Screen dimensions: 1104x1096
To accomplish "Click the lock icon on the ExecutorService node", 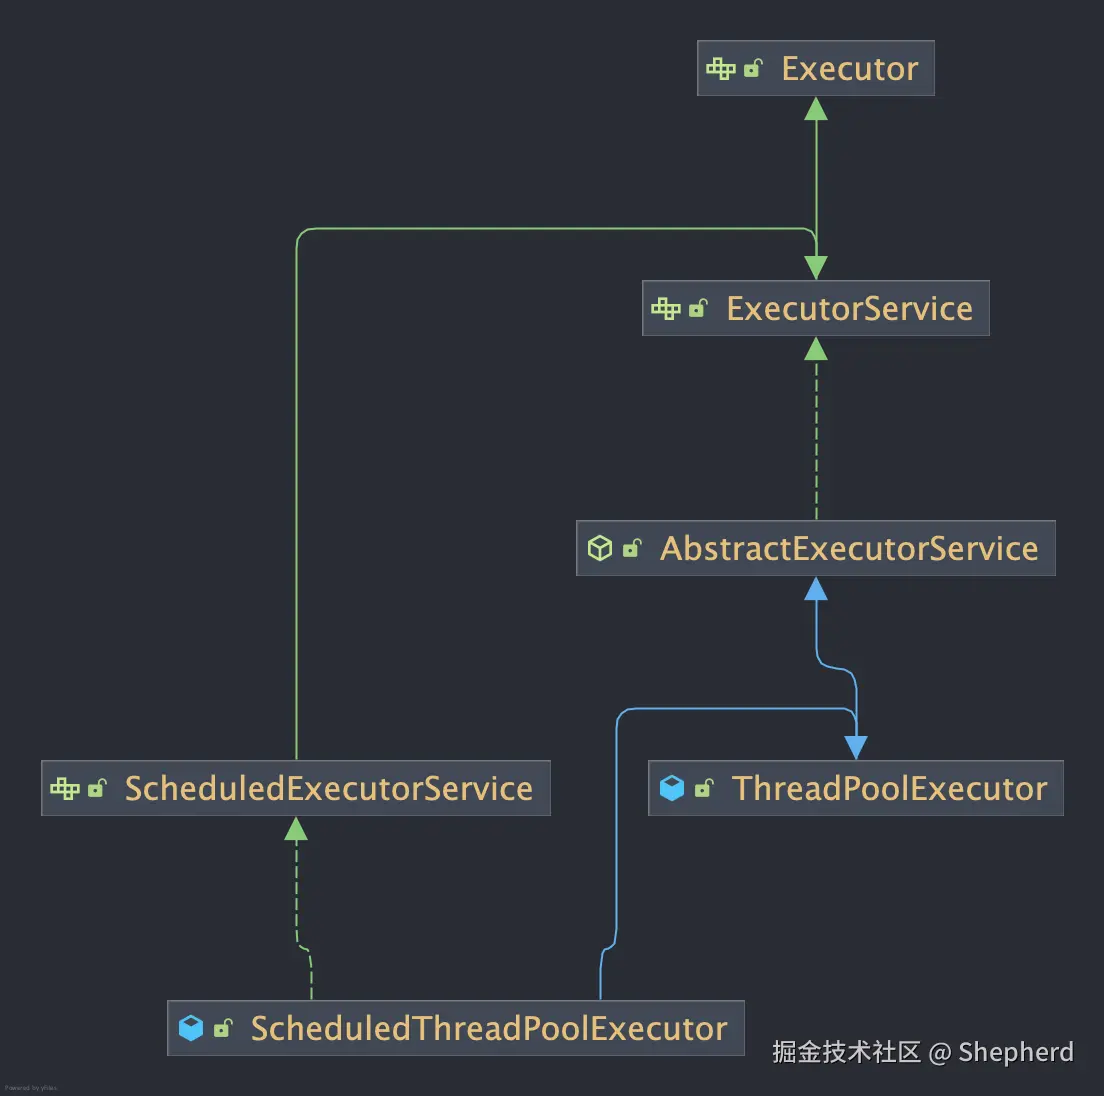I will [x=698, y=308].
